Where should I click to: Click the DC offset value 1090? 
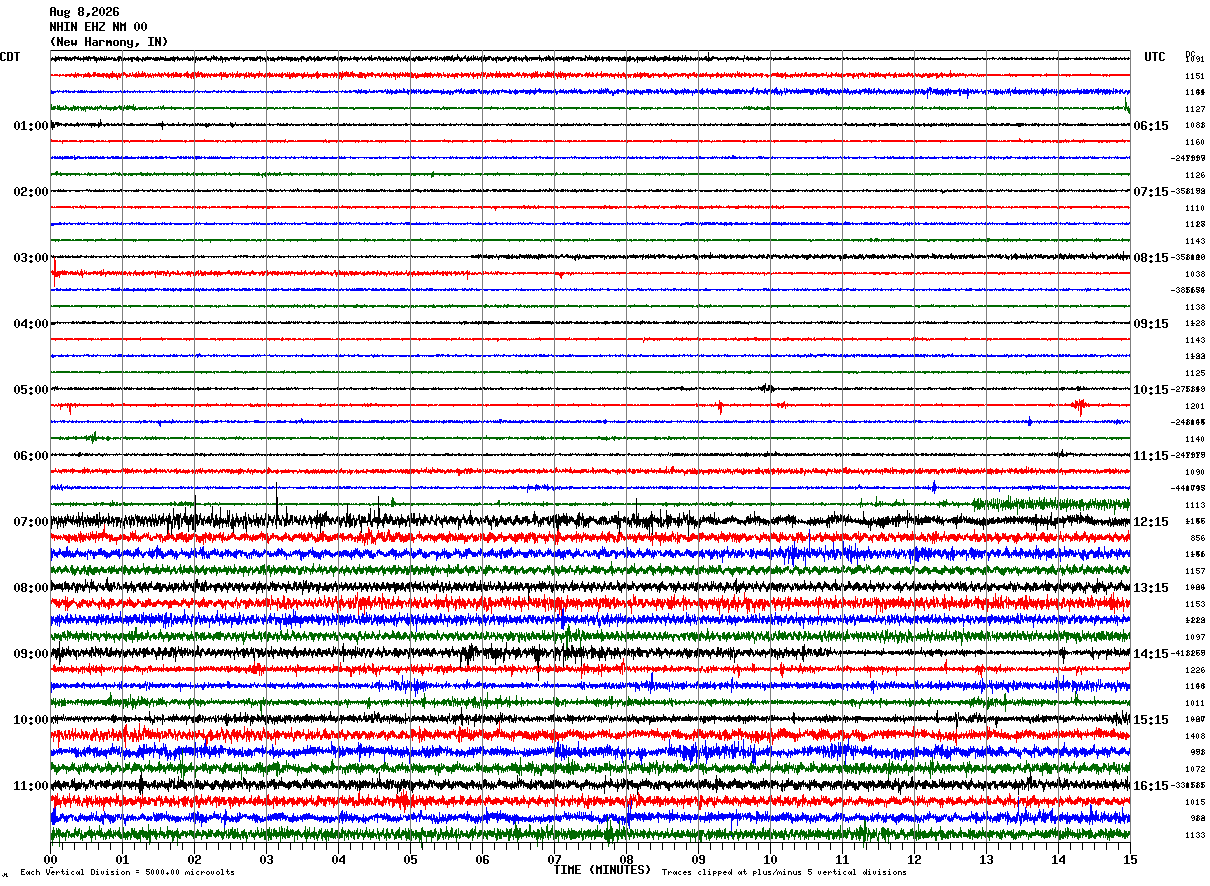tap(1194, 472)
